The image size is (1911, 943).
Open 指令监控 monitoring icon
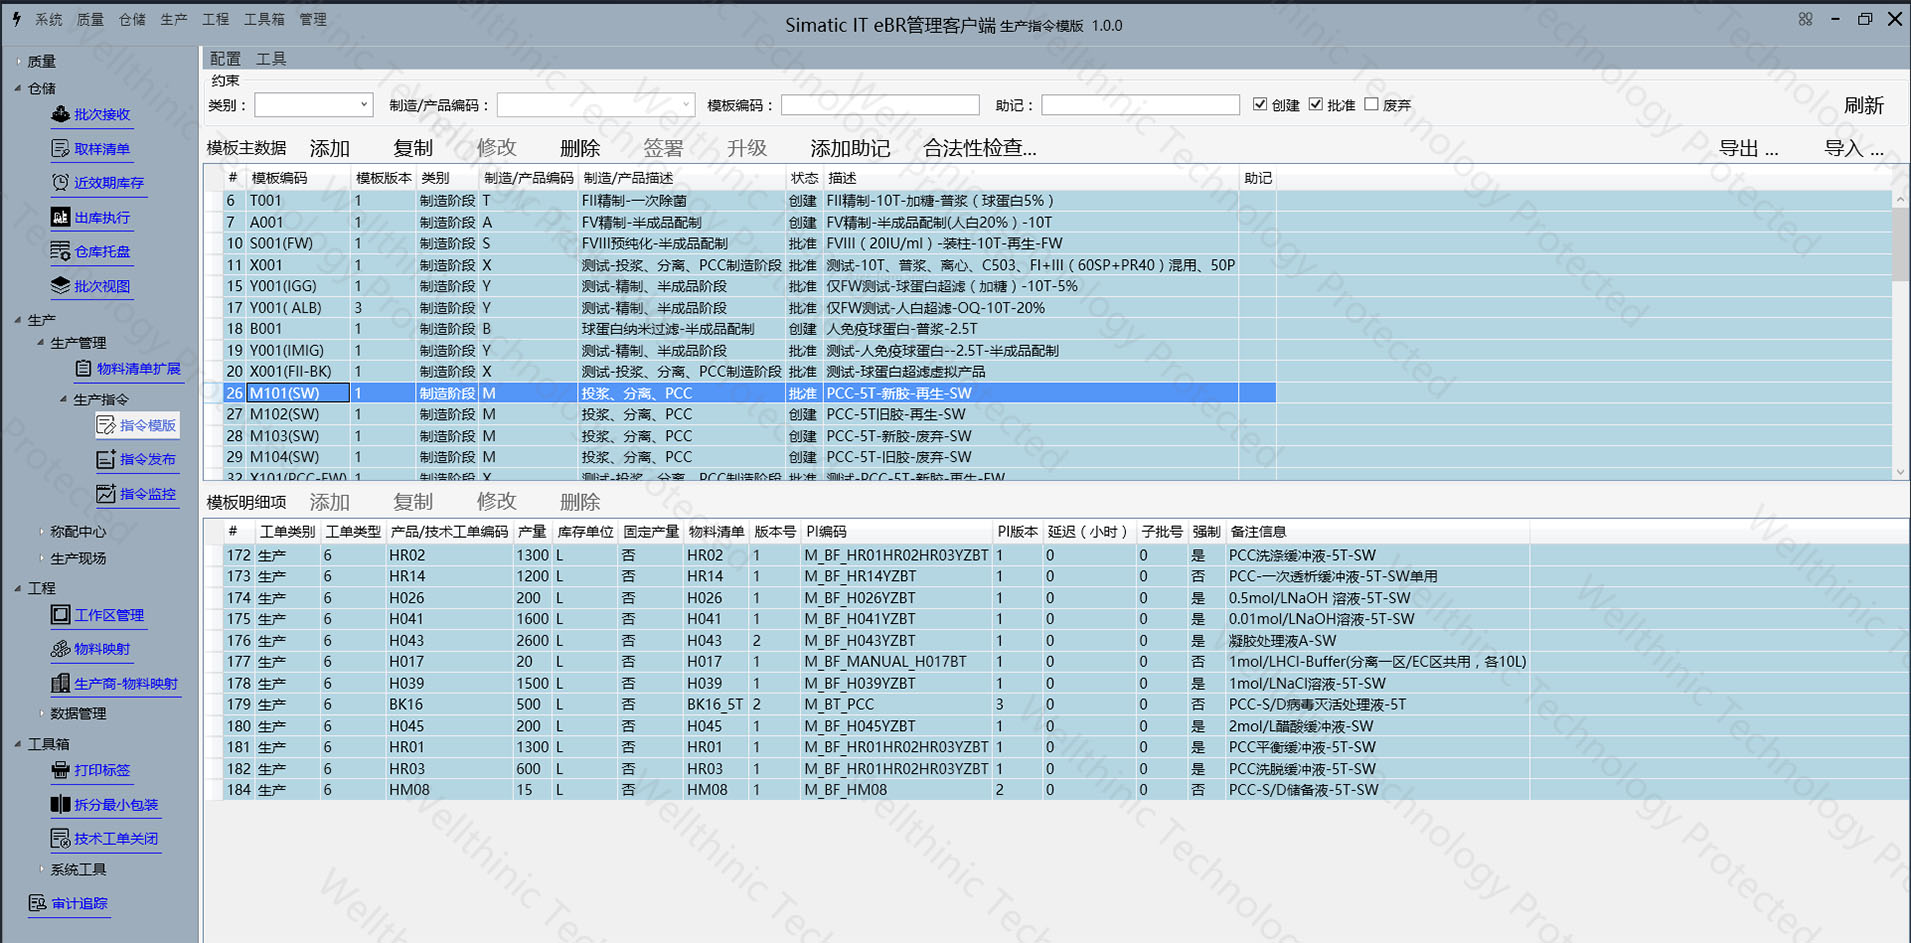(106, 494)
